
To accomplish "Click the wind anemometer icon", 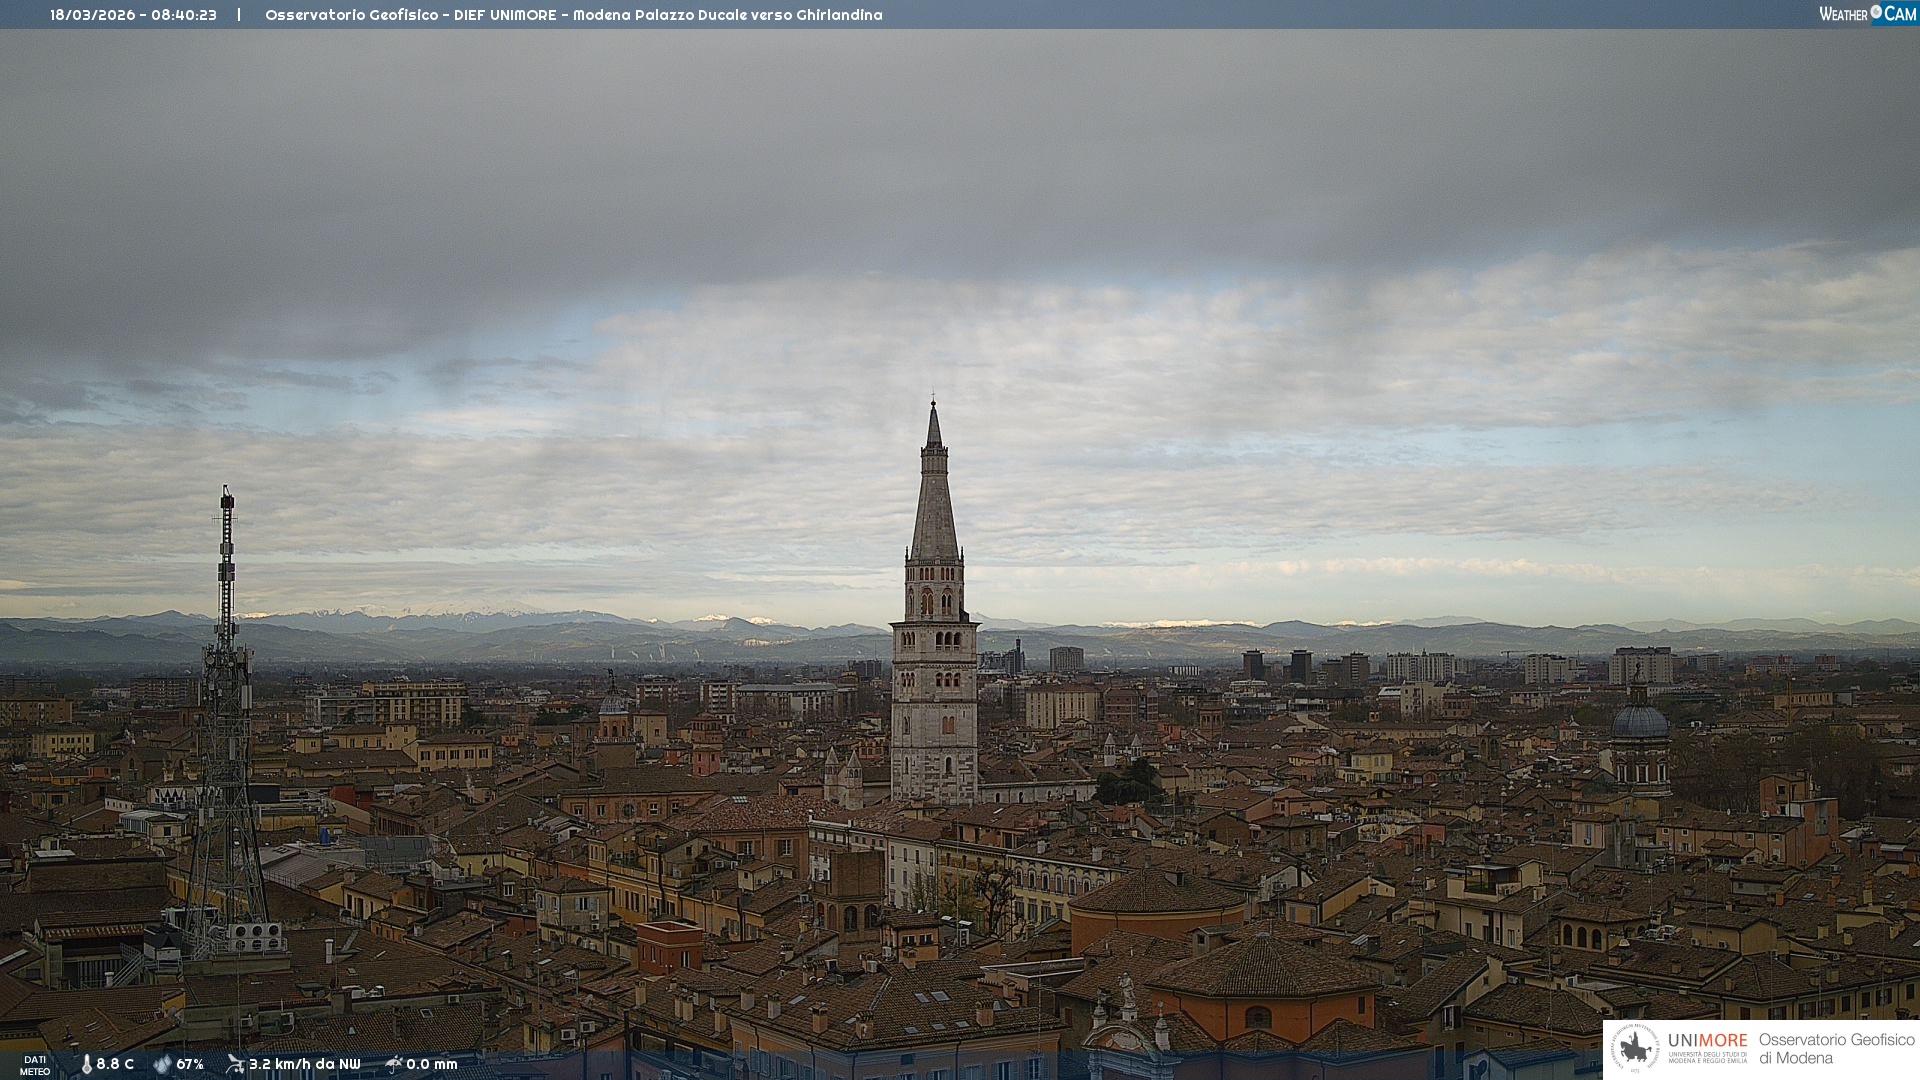I will click(x=235, y=1064).
